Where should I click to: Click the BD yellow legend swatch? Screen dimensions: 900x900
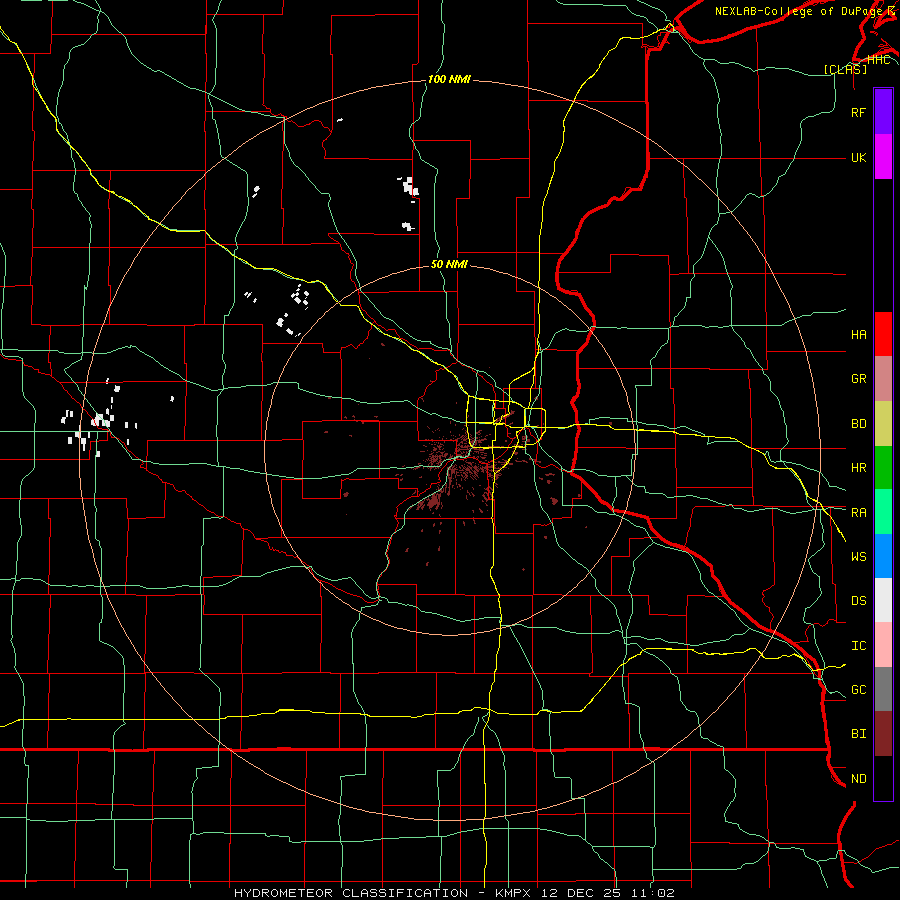tap(883, 424)
